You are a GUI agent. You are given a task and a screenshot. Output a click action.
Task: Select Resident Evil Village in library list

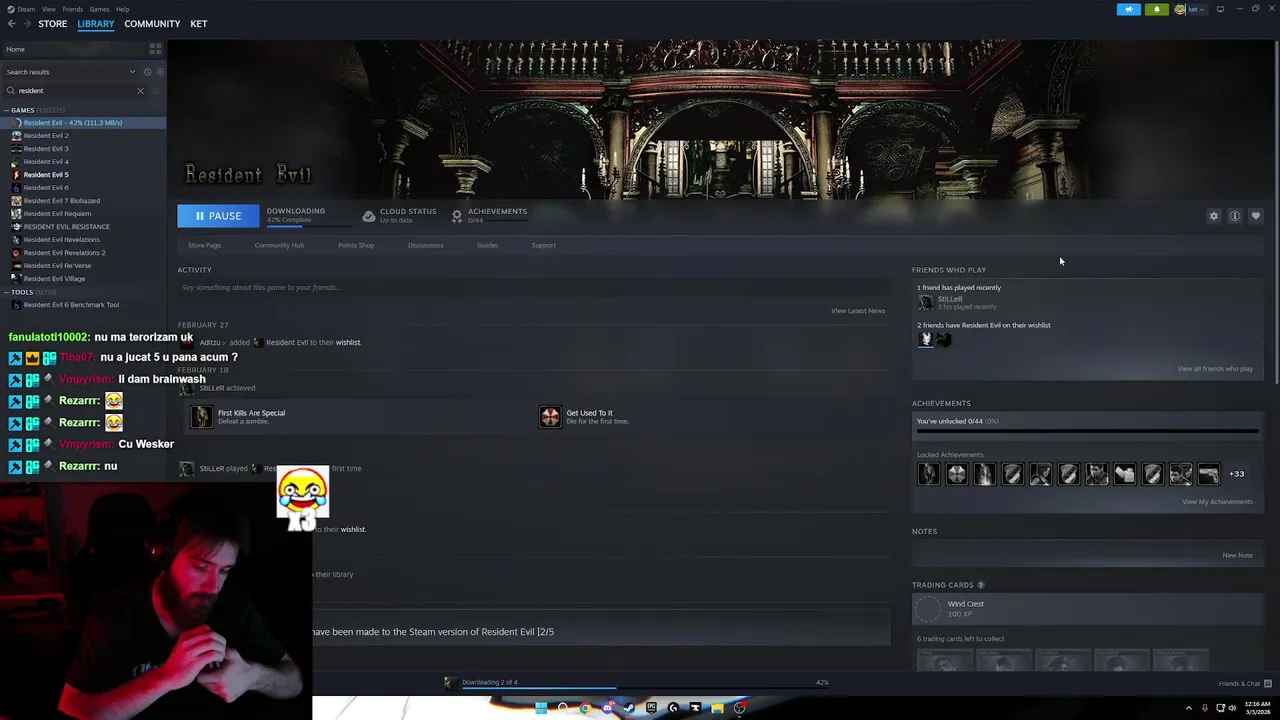(x=54, y=278)
